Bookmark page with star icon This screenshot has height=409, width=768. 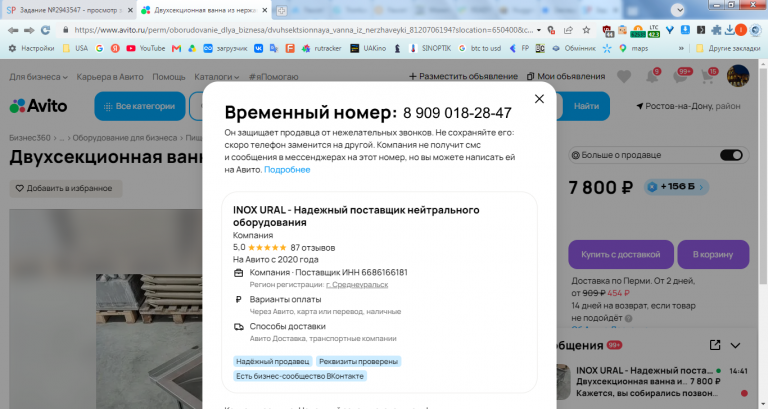coord(586,30)
